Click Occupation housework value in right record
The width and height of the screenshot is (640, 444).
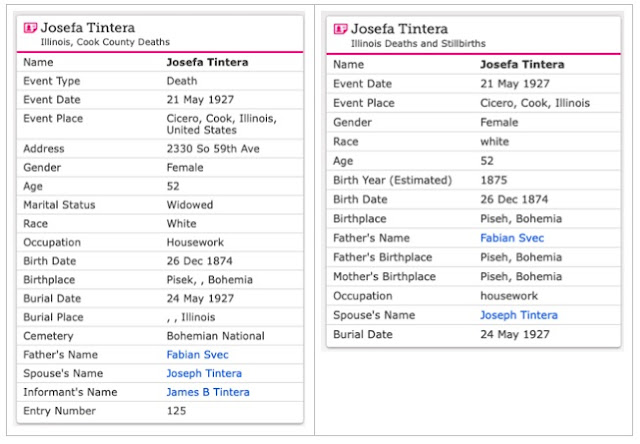[x=508, y=296]
